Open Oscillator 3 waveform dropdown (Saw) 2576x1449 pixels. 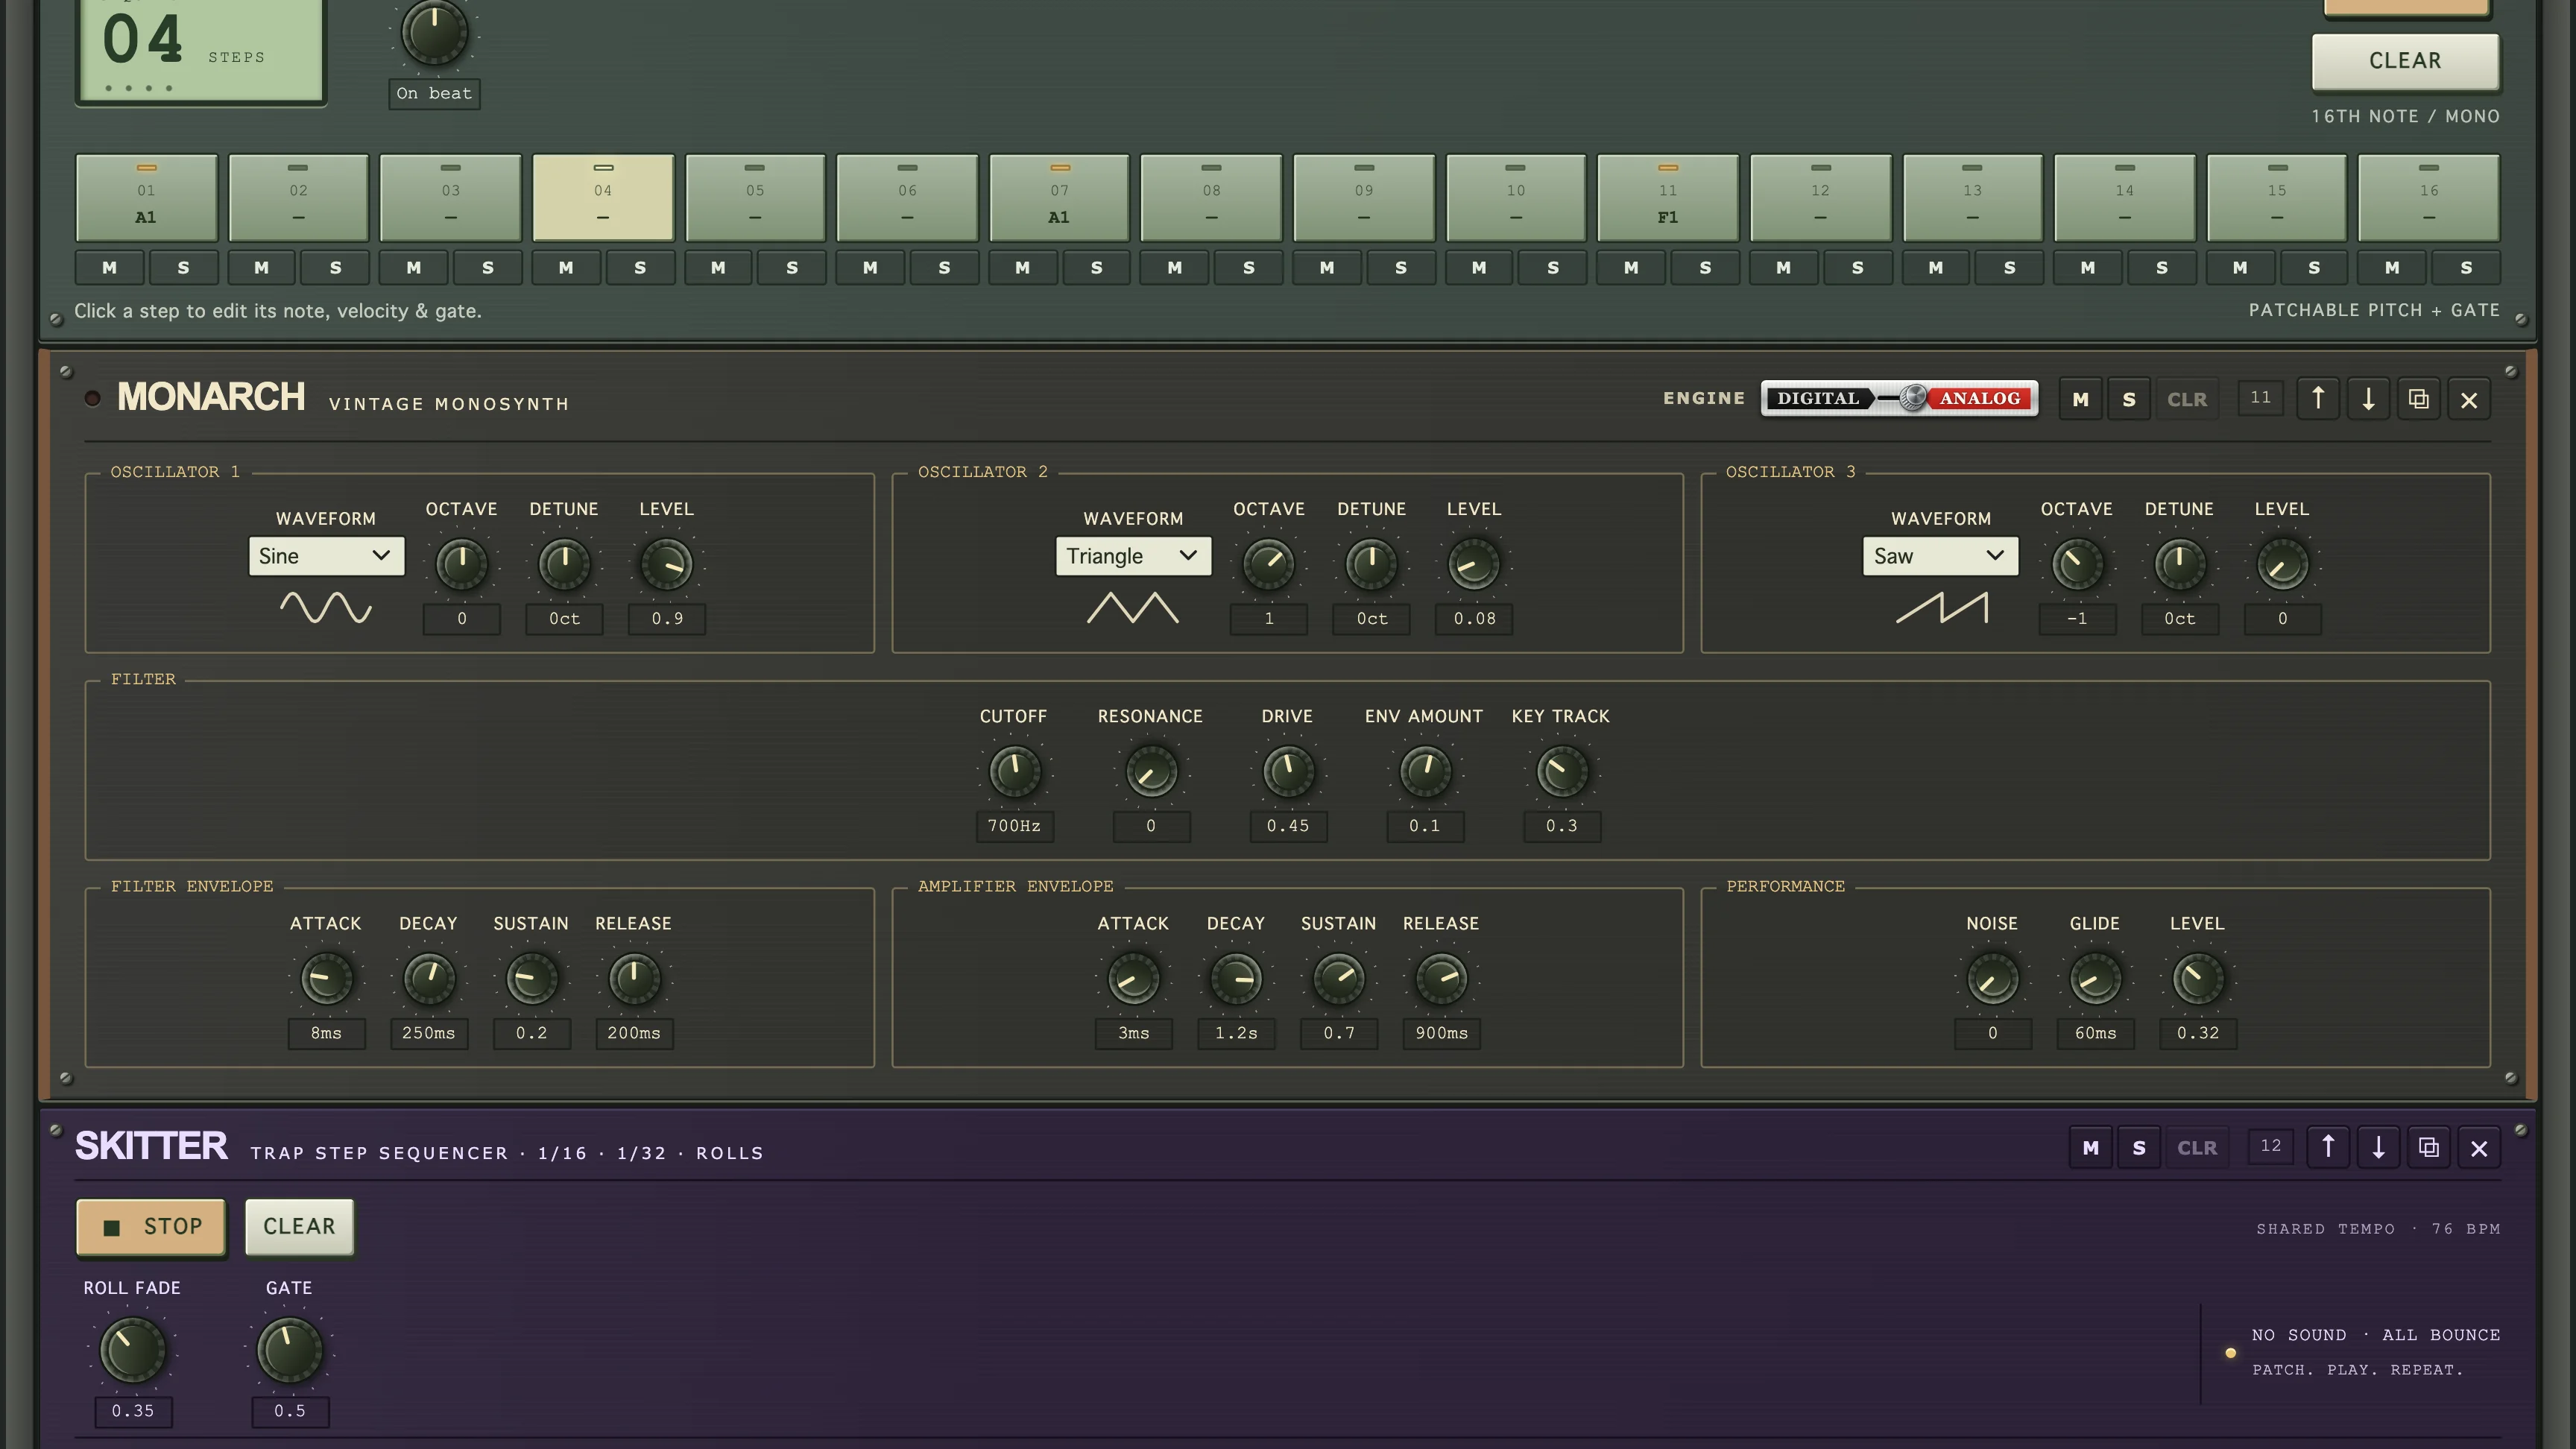coord(1940,556)
